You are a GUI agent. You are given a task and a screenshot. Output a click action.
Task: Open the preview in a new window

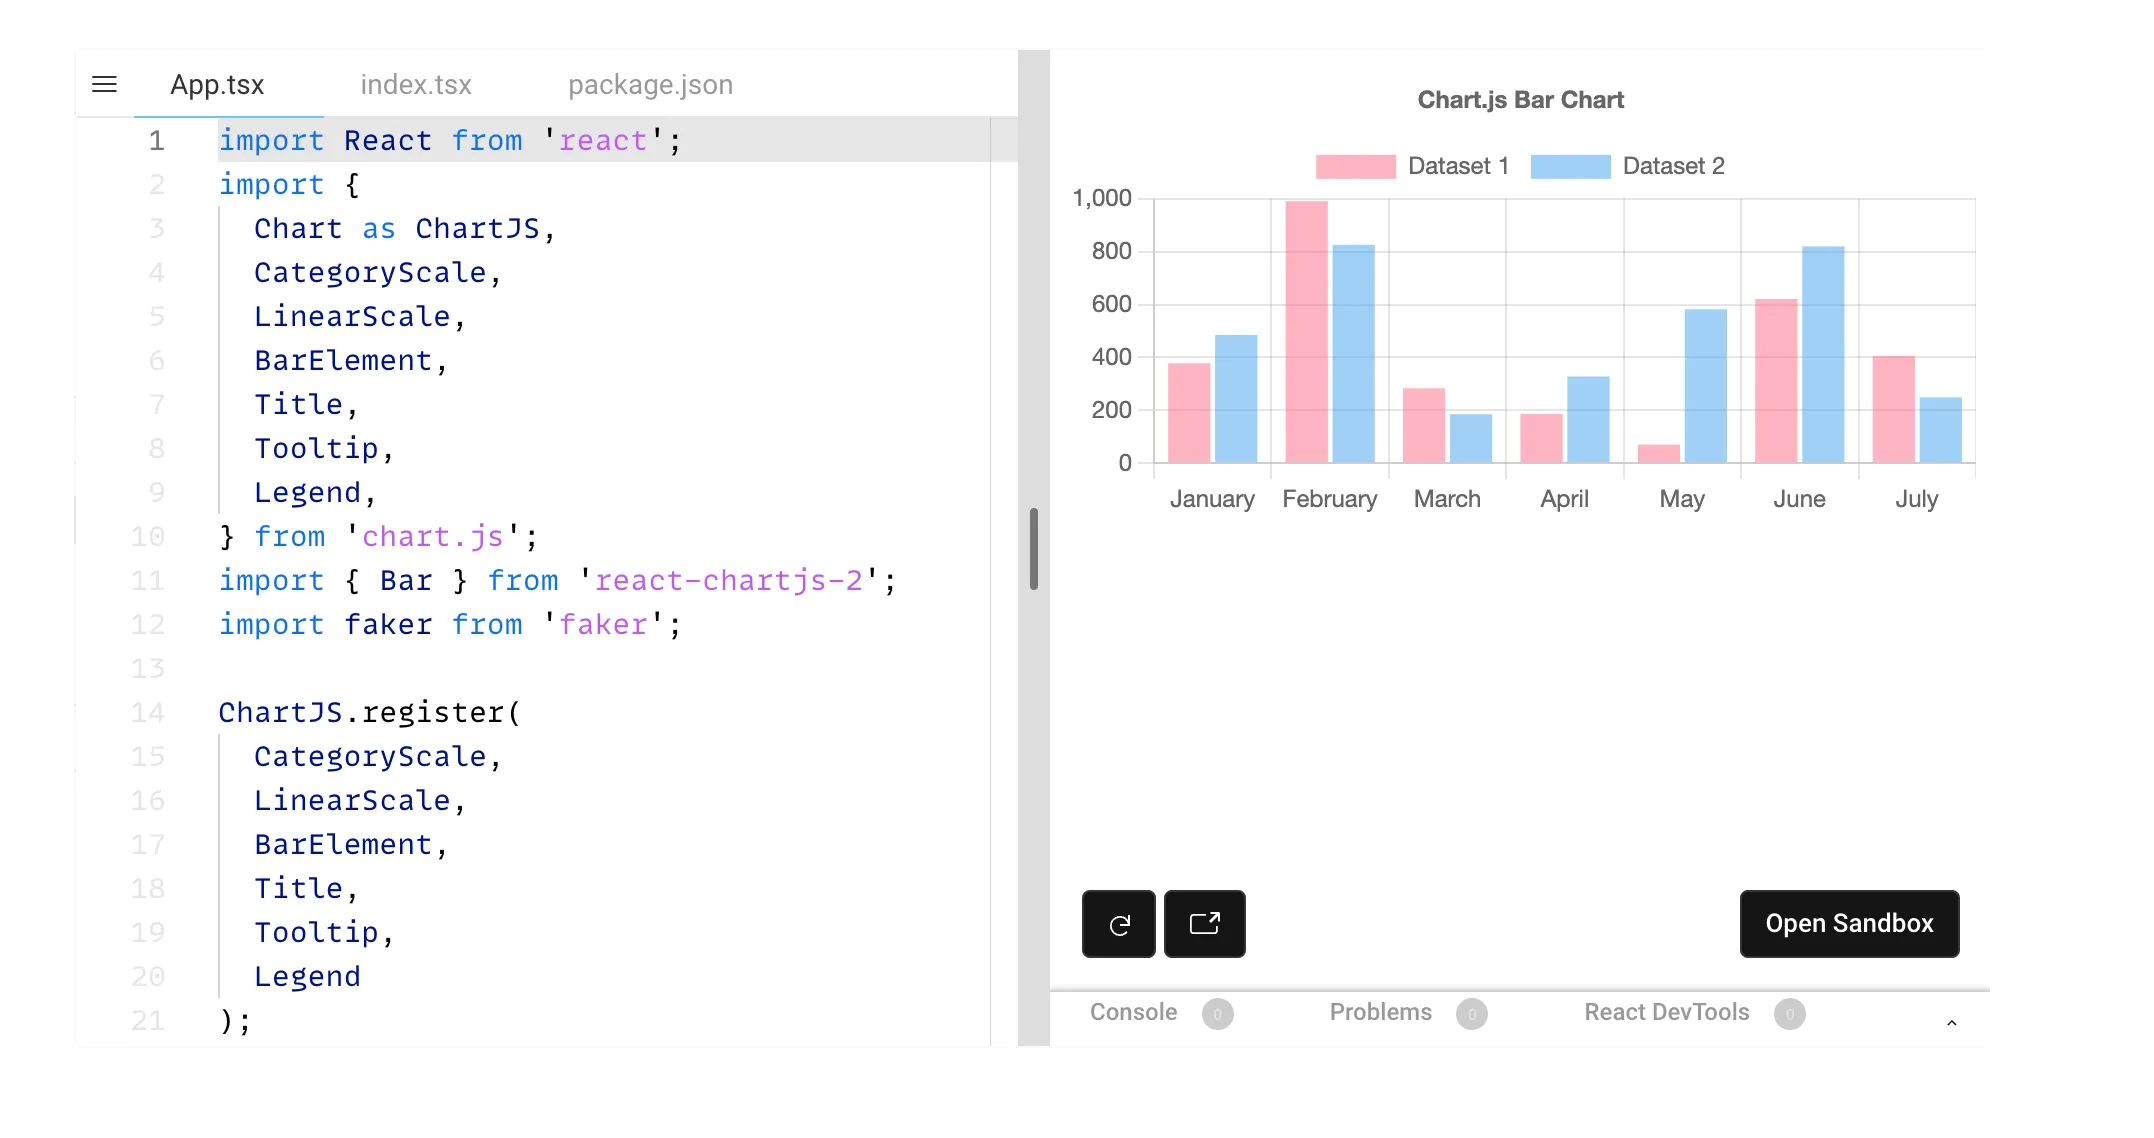1205,923
